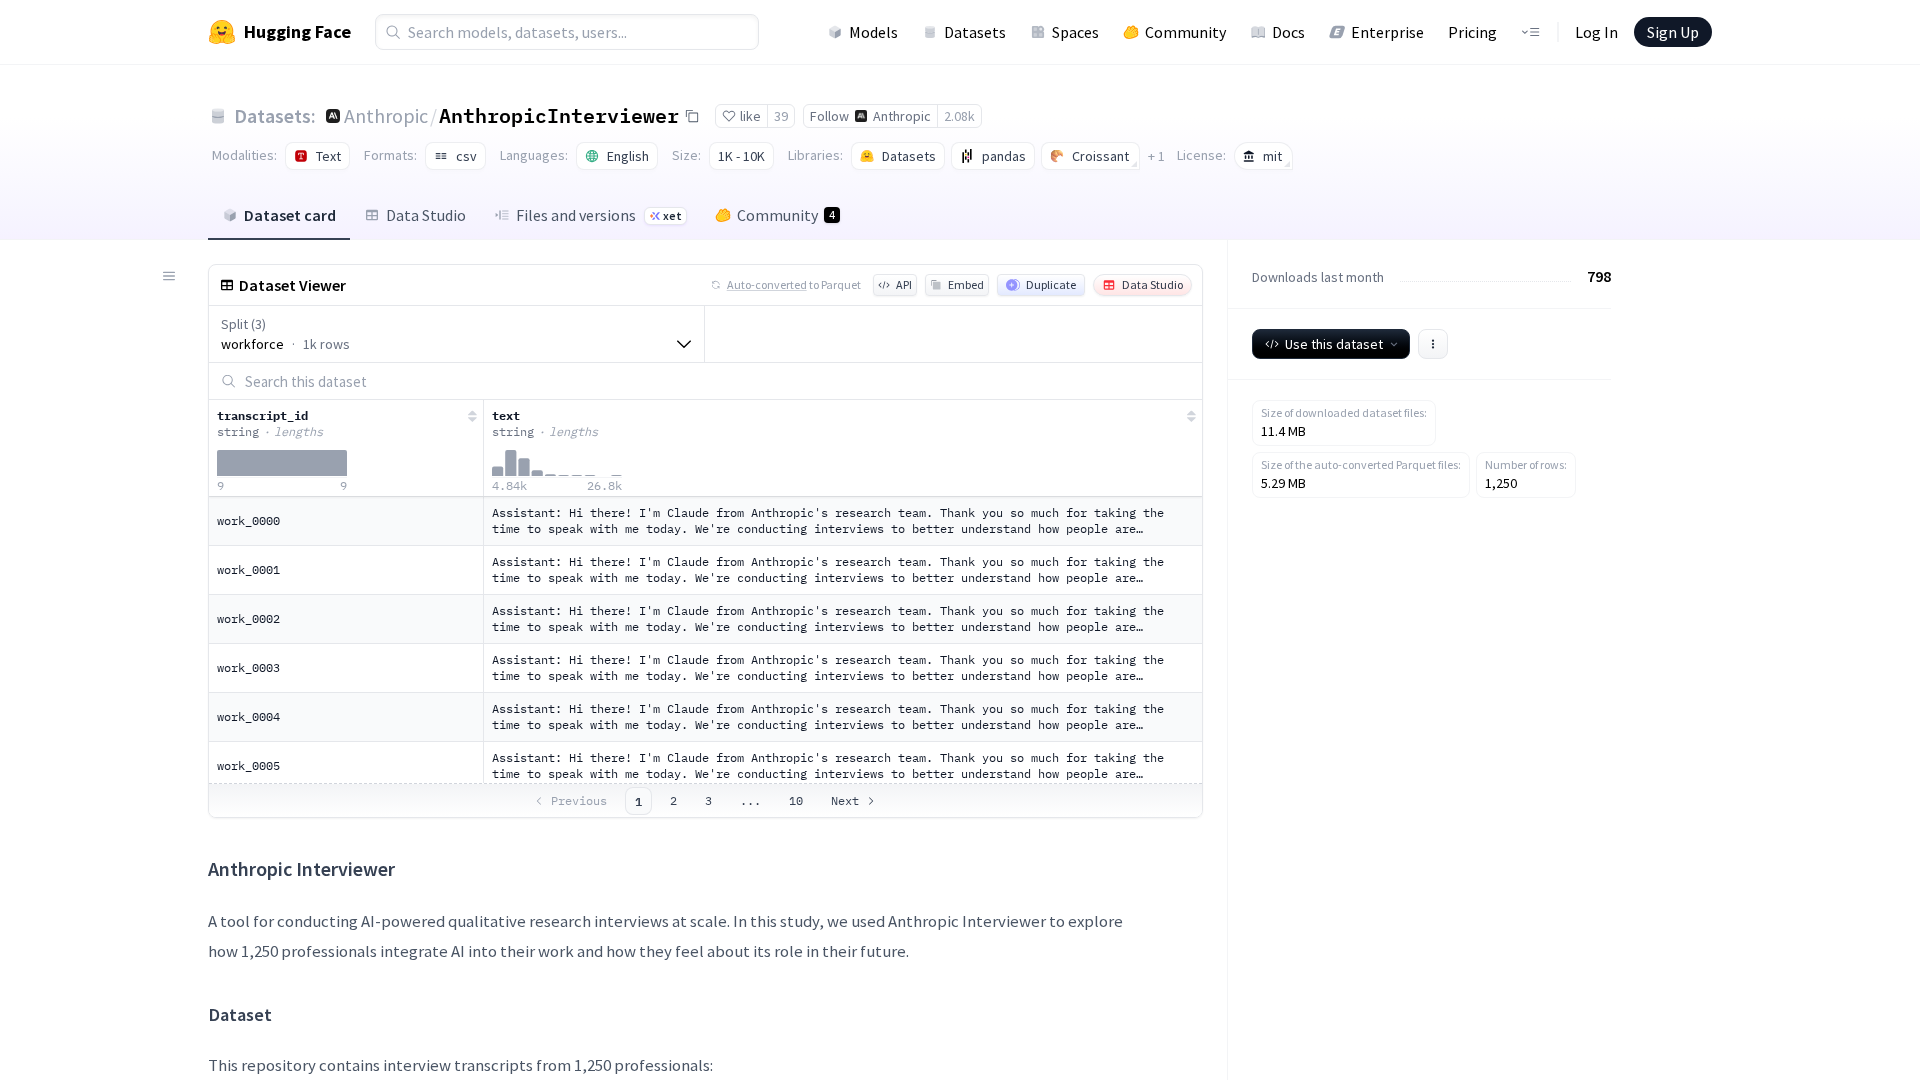The width and height of the screenshot is (1920, 1080).
Task: Click the API button in Dataset Viewer
Action: point(895,286)
